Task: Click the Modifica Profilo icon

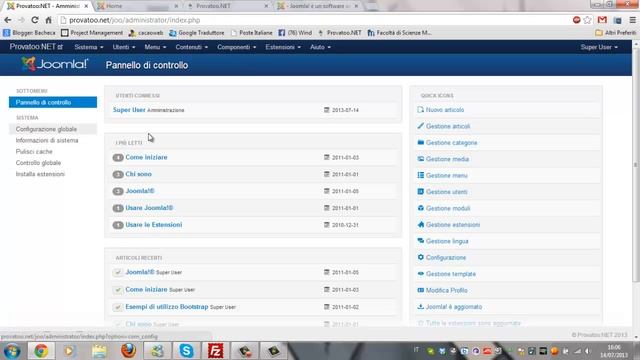Action: (x=421, y=290)
